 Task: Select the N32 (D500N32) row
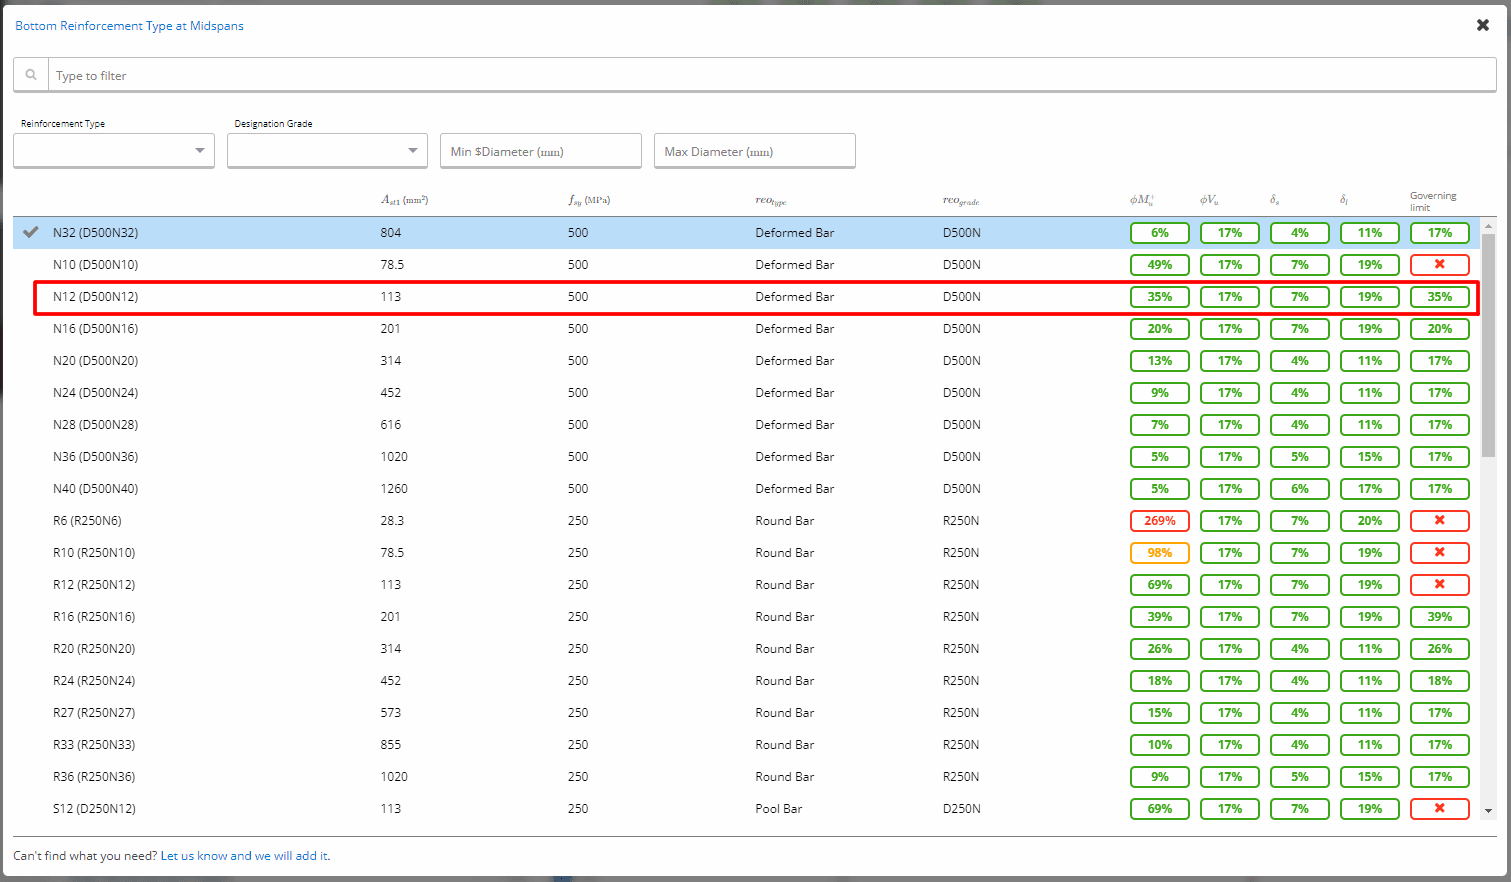(746, 233)
